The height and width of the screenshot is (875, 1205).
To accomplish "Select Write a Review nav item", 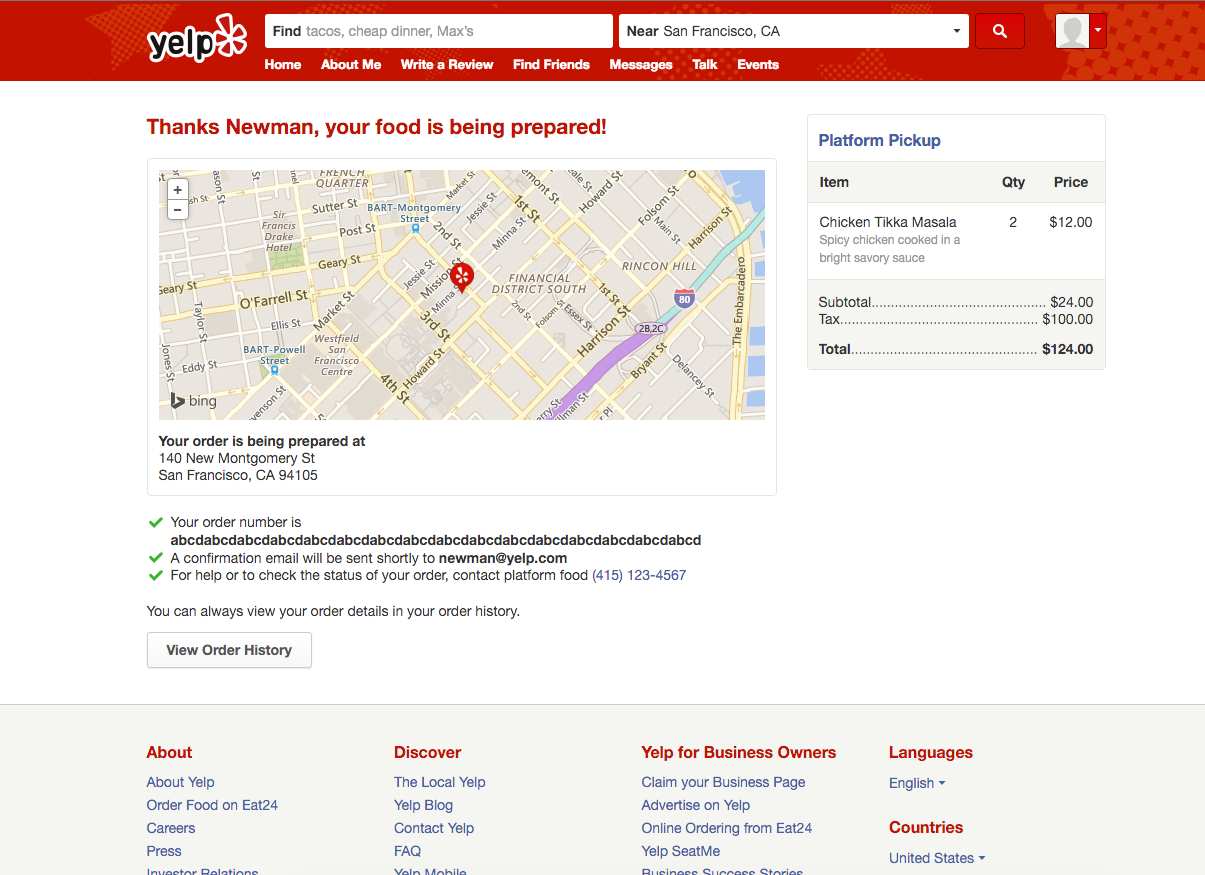I will (447, 64).
